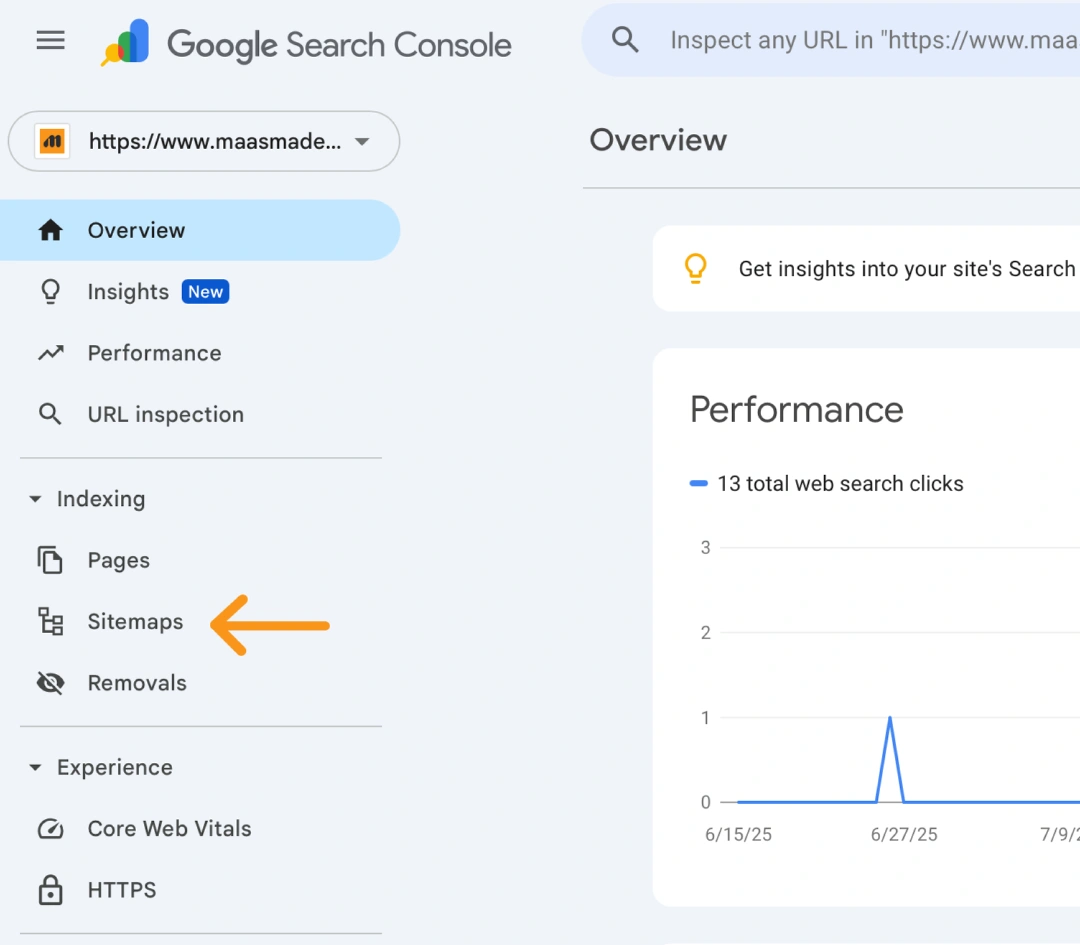Click the URL inspection magnifier icon
This screenshot has height=945, width=1080.
pyautogui.click(x=50, y=414)
